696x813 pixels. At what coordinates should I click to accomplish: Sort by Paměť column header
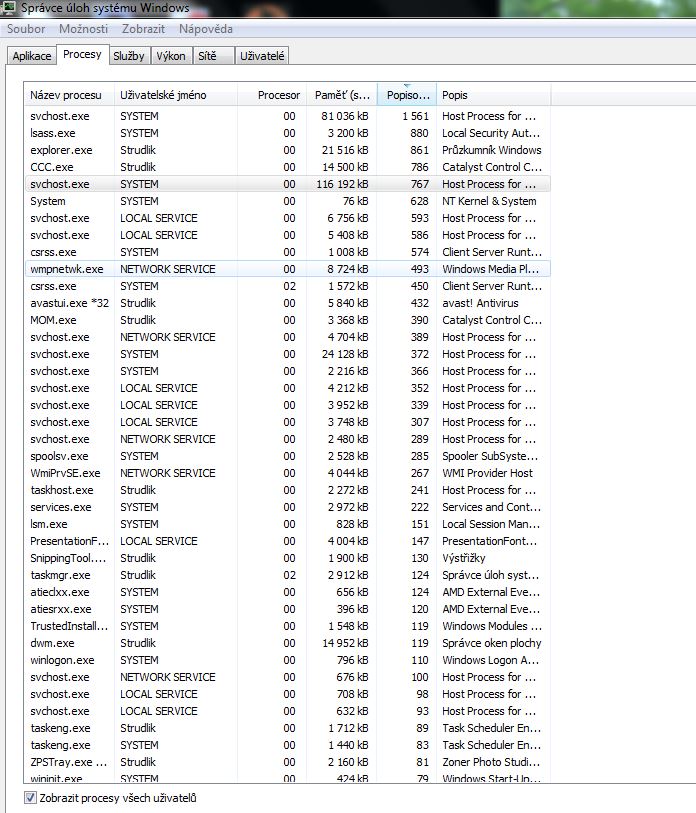coord(342,95)
